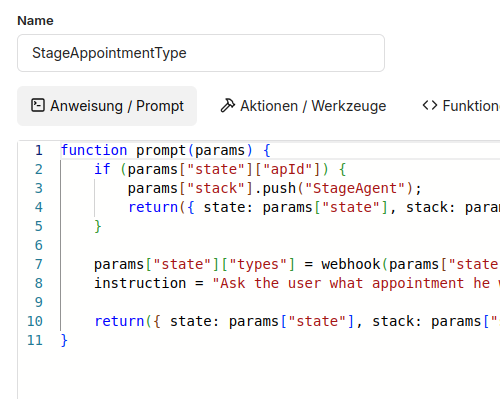Click the 'if' keyword on line 2
The image size is (500, 400).
click(102, 169)
